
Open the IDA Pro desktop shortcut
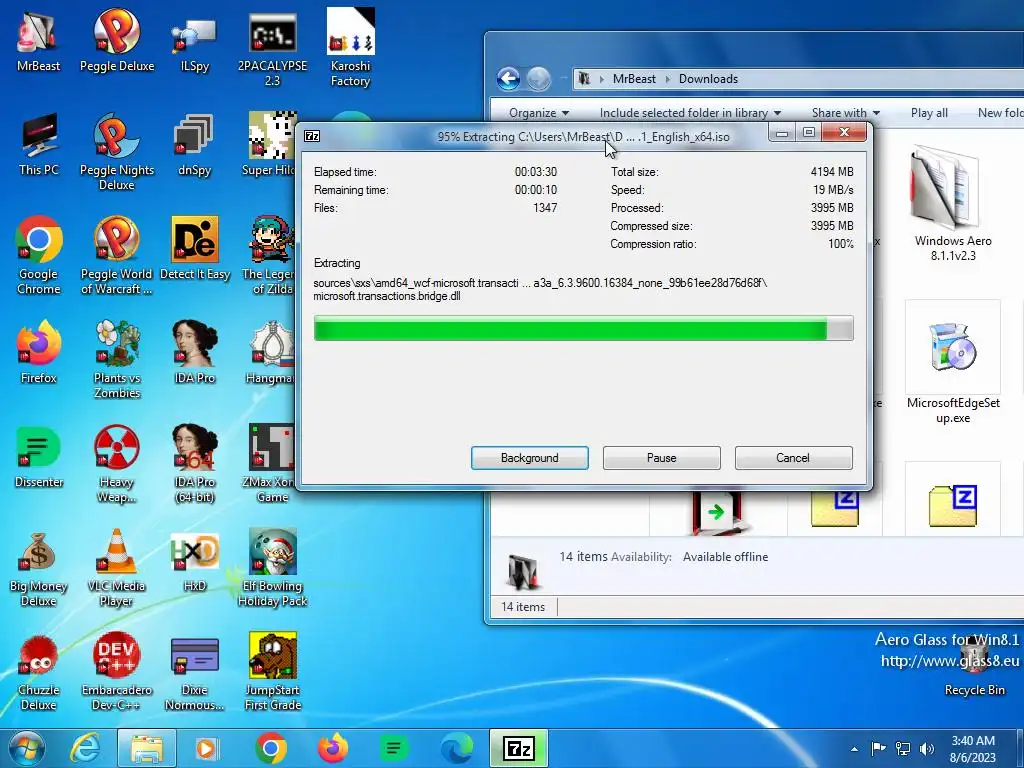pos(195,353)
